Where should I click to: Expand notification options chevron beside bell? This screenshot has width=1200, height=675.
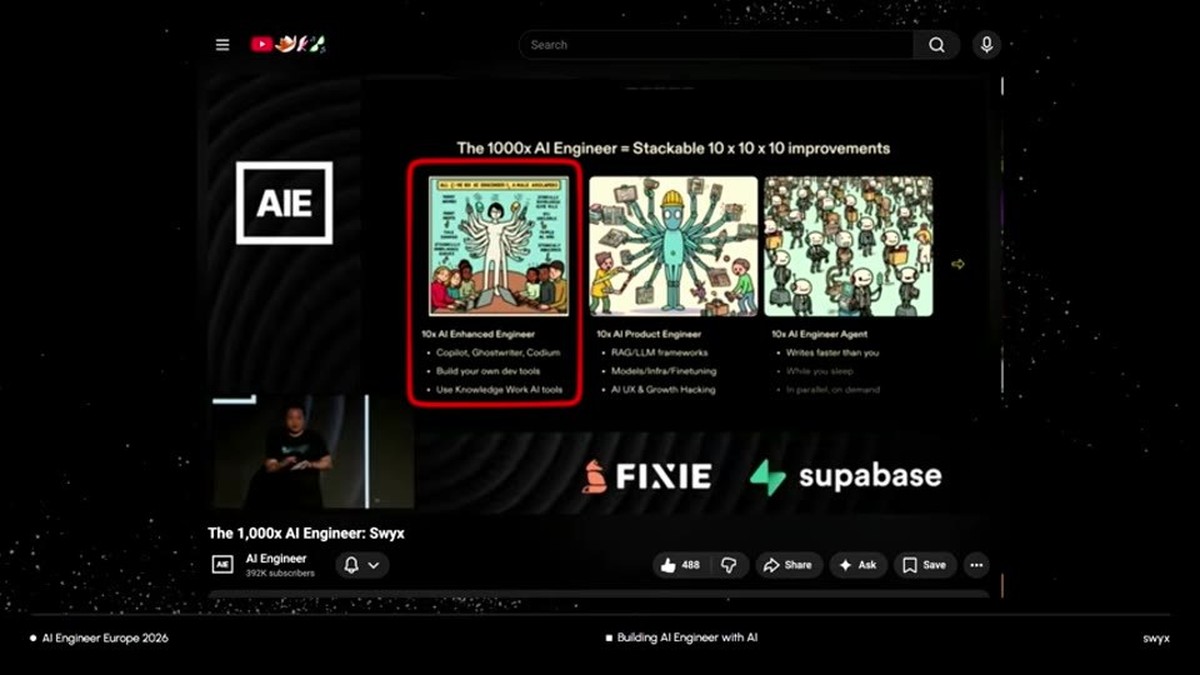click(374, 565)
